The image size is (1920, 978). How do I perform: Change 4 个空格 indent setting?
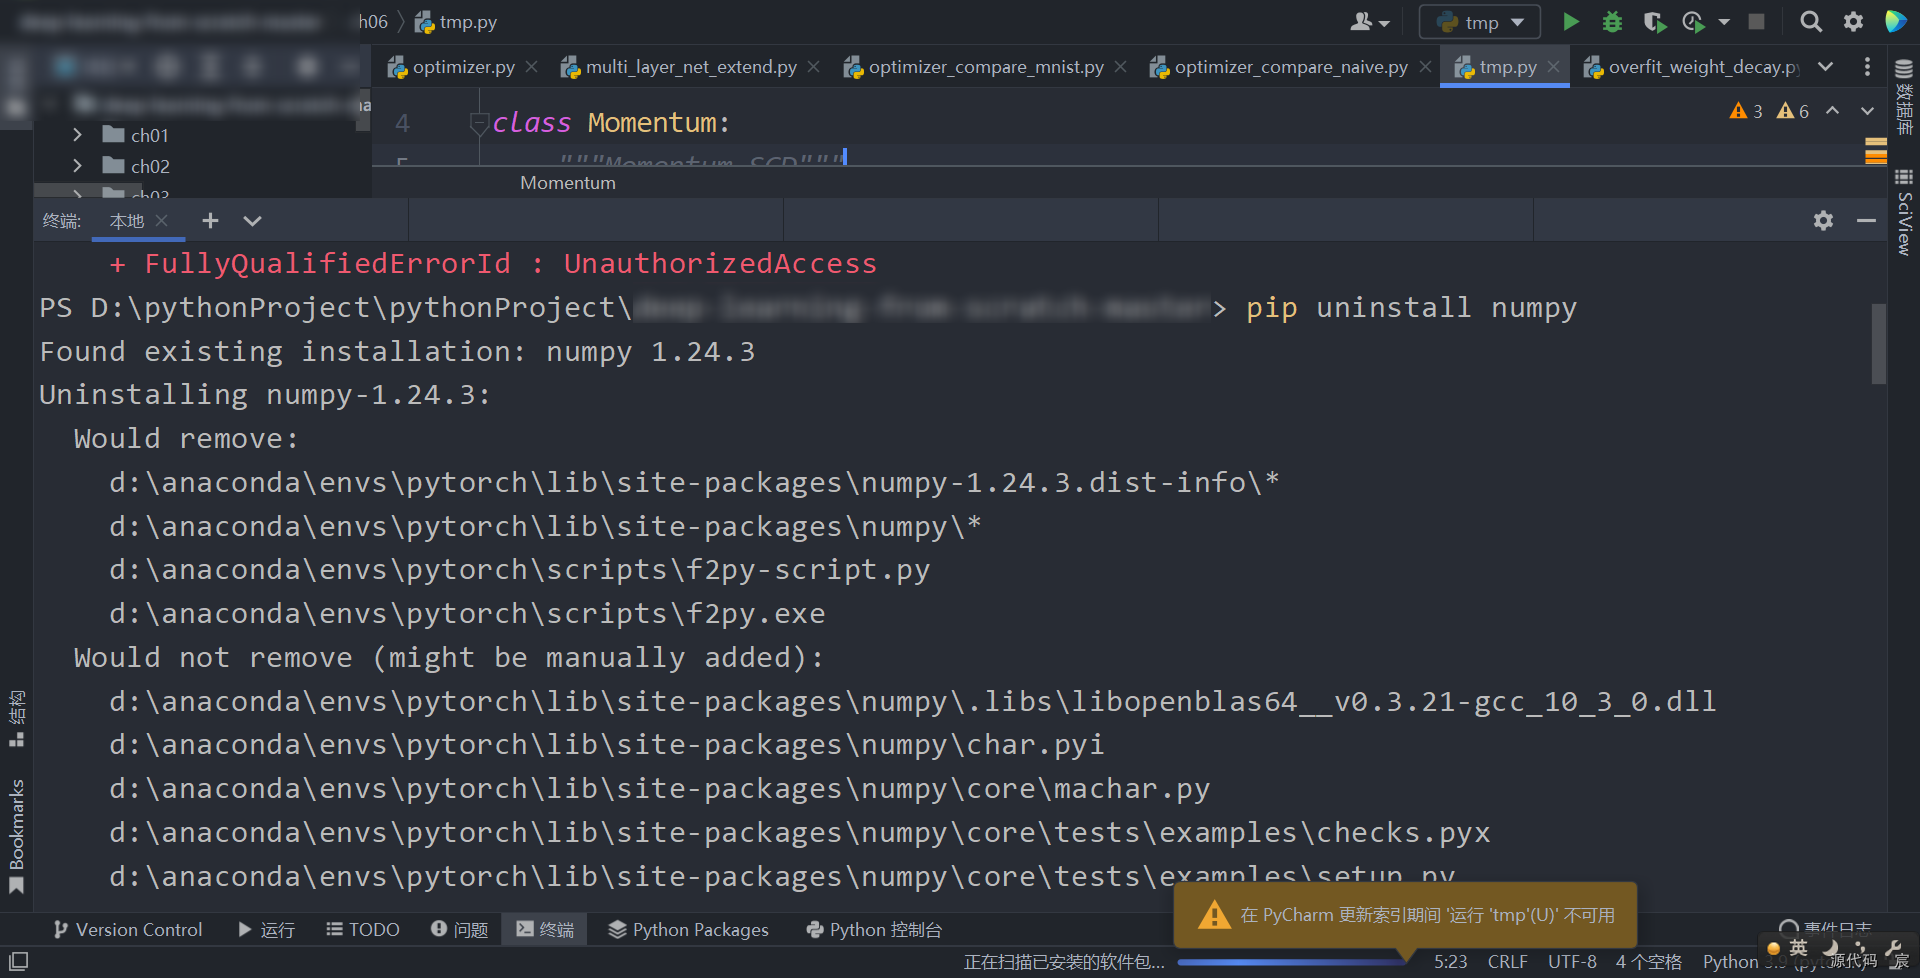[1649, 961]
